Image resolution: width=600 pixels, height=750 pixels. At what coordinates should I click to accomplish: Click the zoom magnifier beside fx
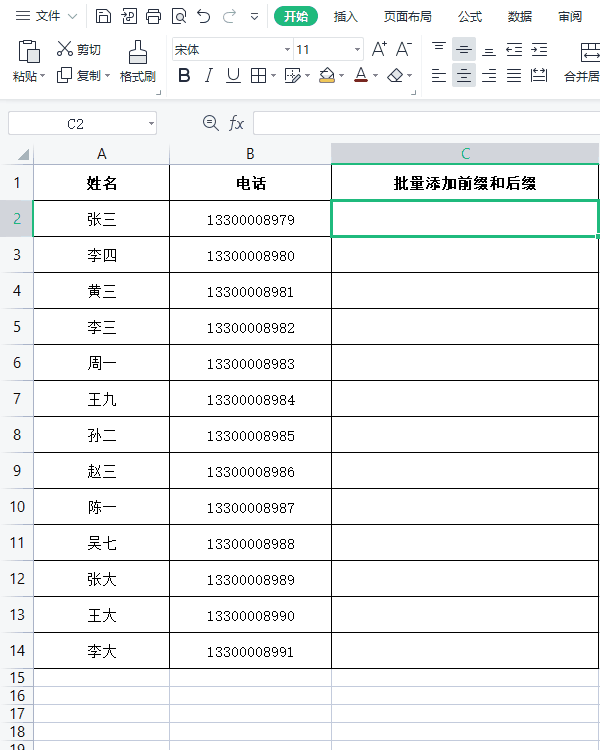(211, 123)
